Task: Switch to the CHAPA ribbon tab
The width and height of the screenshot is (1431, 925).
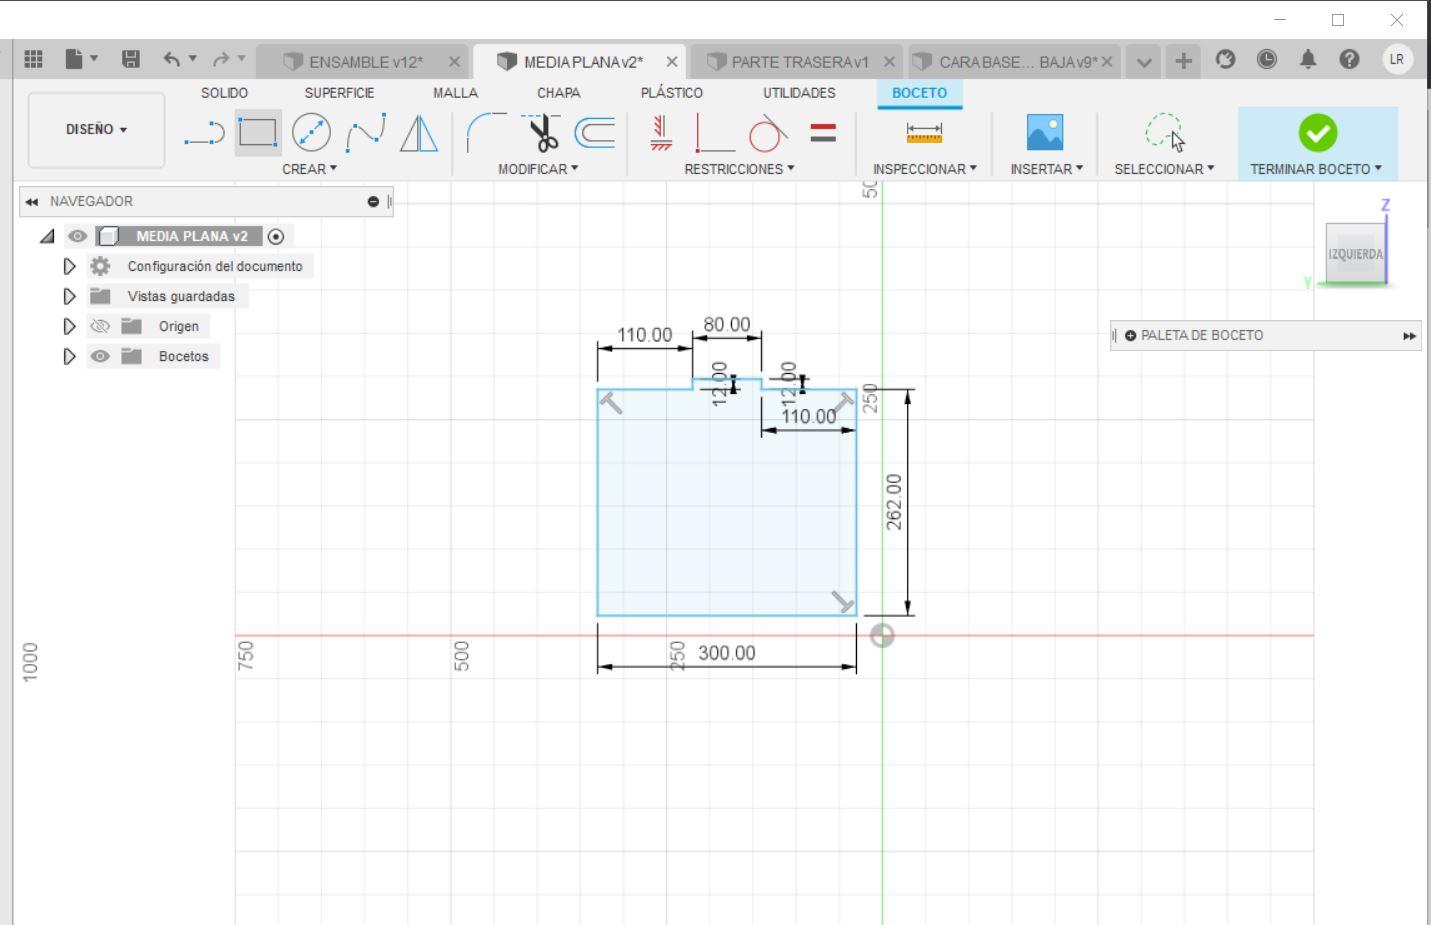Action: click(558, 93)
